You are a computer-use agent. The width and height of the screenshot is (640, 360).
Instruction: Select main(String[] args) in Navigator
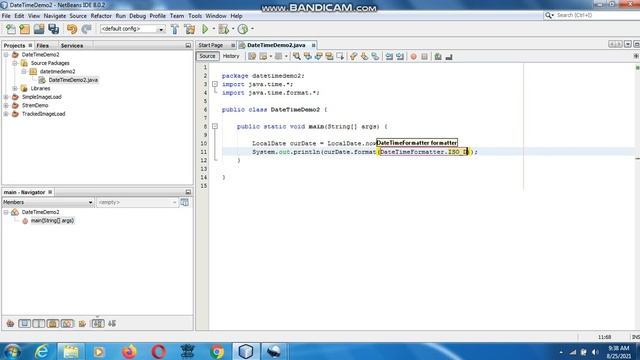[x=53, y=221]
